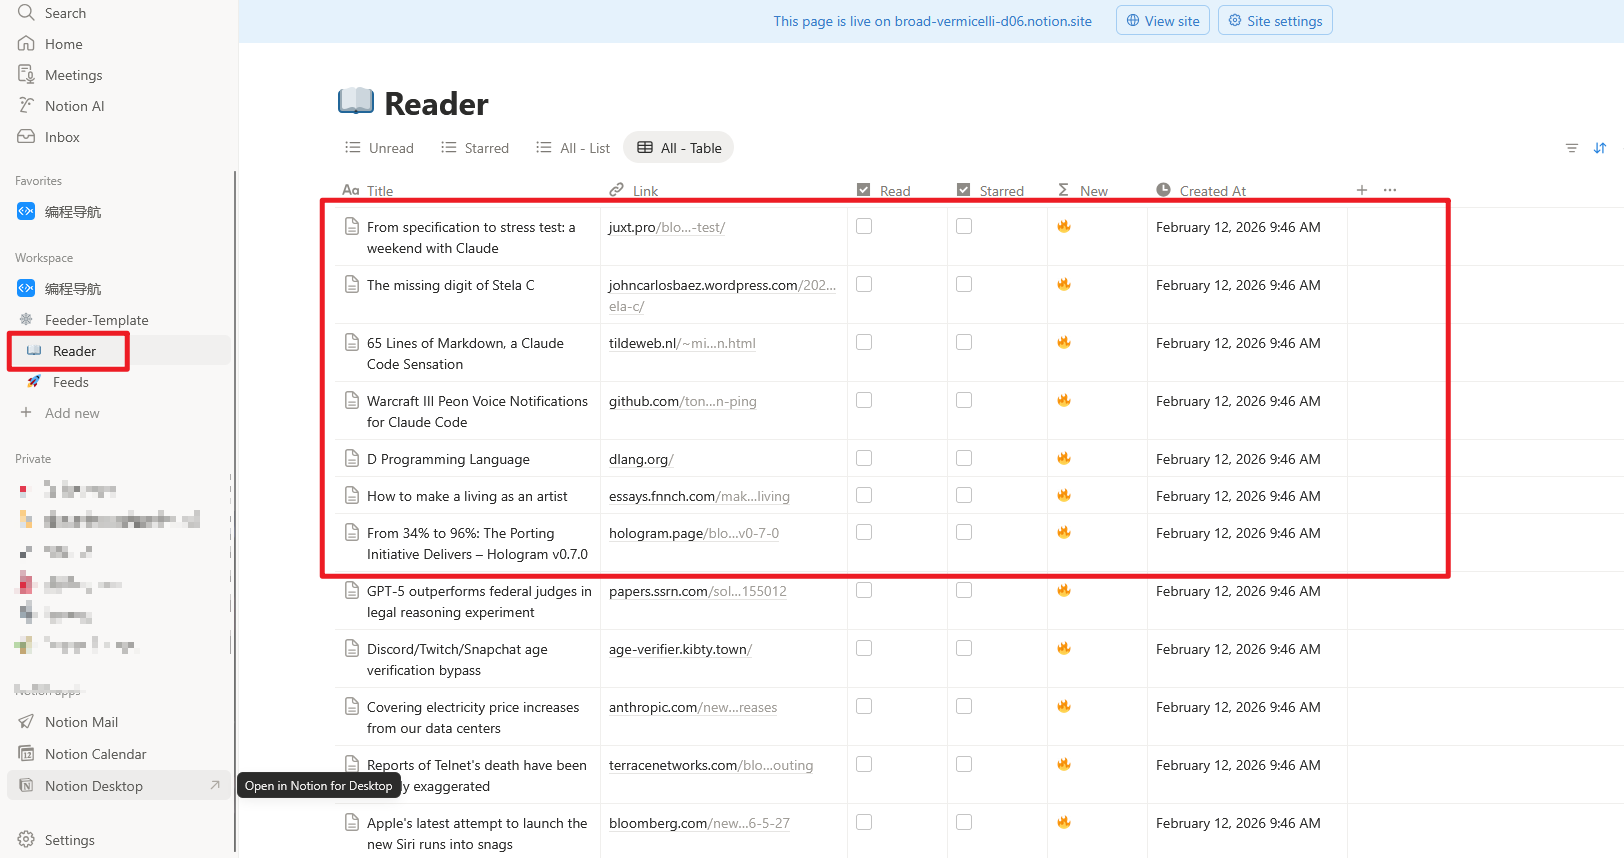
Task: Open anthropic.com link
Action: pos(693,707)
